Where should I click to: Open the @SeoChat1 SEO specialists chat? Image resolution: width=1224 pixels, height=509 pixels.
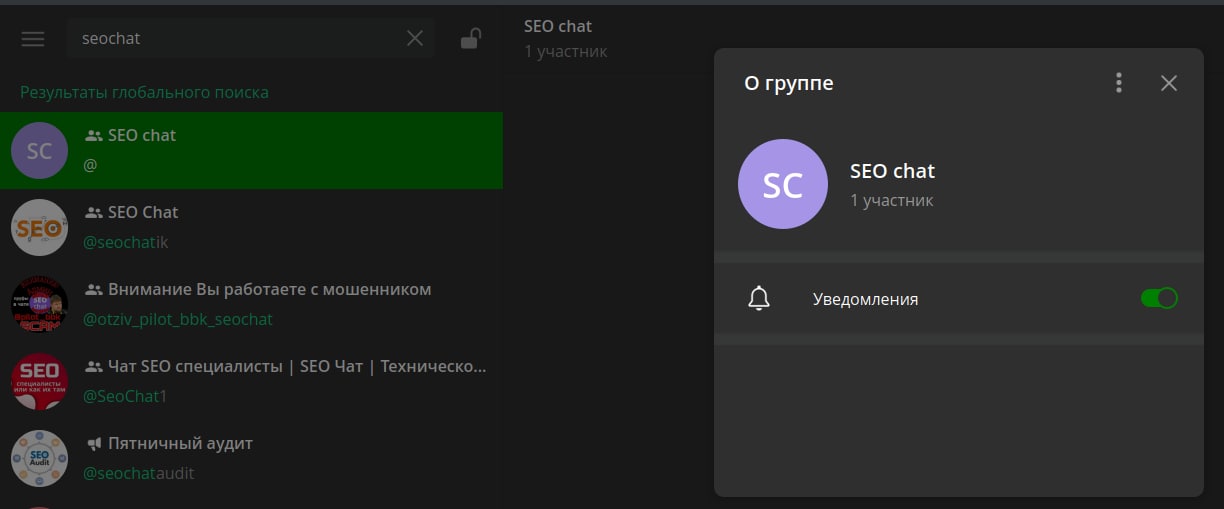coord(280,381)
